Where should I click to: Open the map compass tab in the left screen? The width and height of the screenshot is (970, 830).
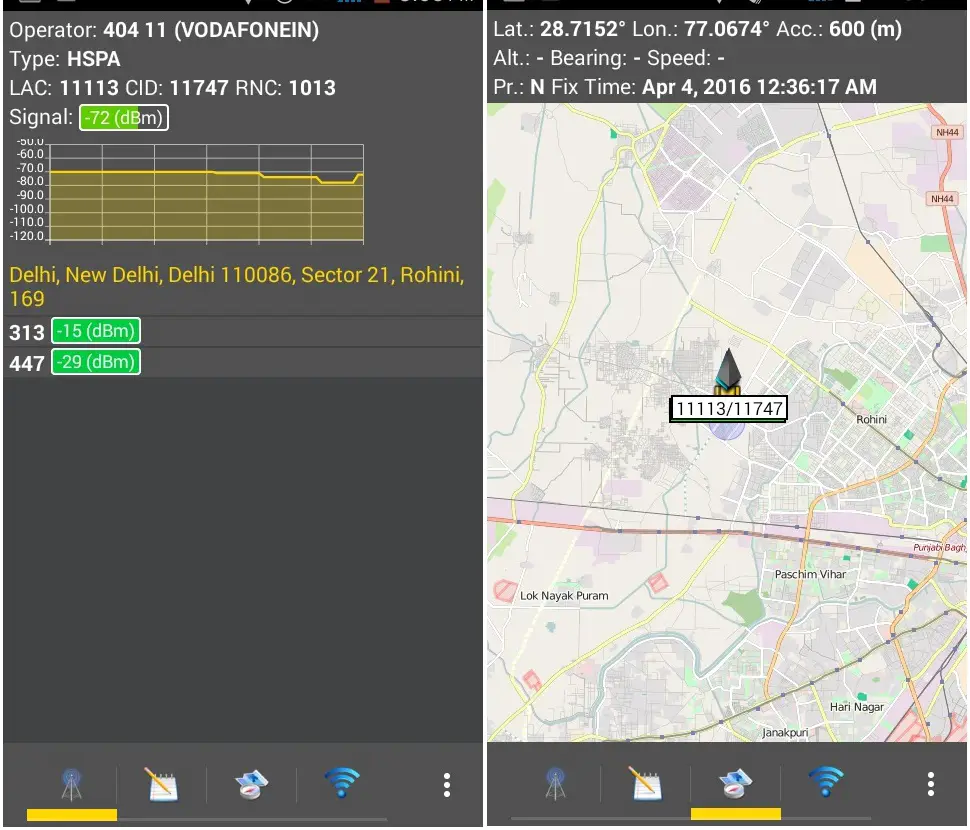[251, 784]
